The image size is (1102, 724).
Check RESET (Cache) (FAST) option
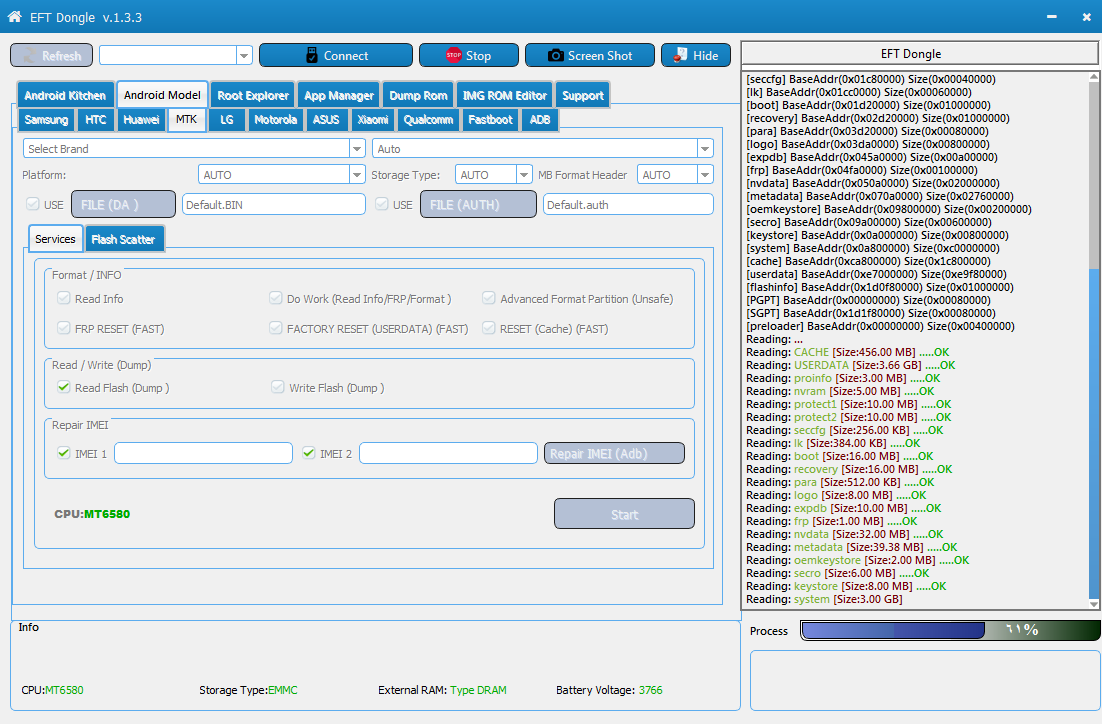[x=488, y=328]
